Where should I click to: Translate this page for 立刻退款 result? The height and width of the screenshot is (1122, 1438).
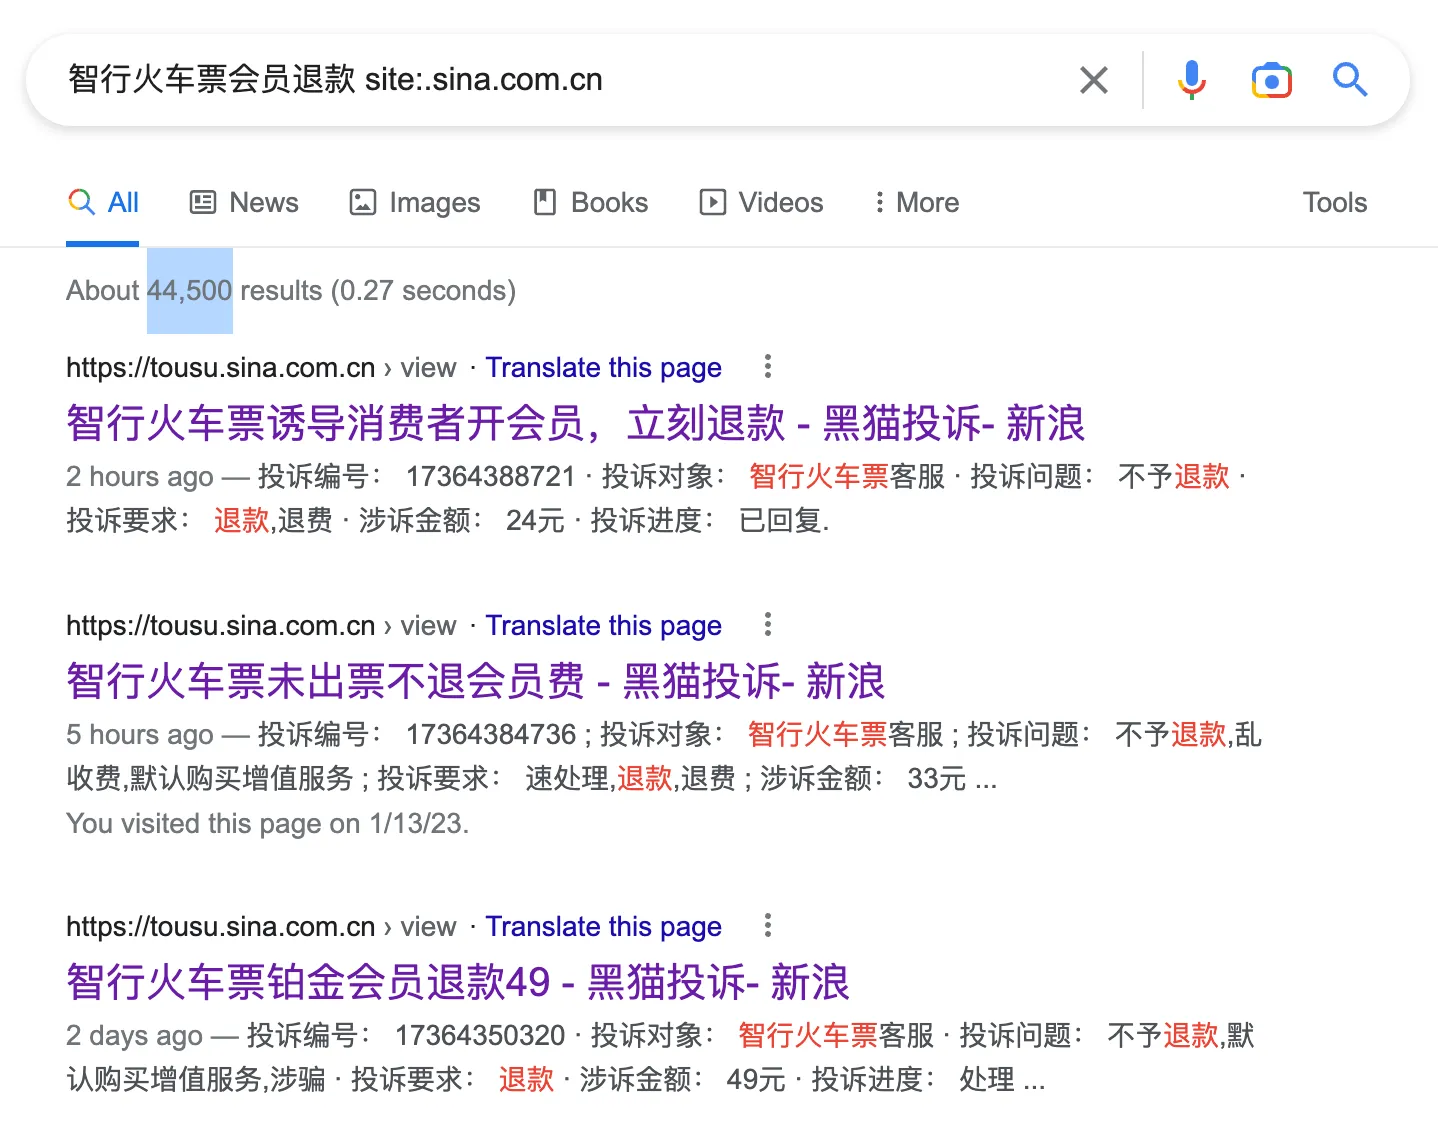pyautogui.click(x=603, y=368)
